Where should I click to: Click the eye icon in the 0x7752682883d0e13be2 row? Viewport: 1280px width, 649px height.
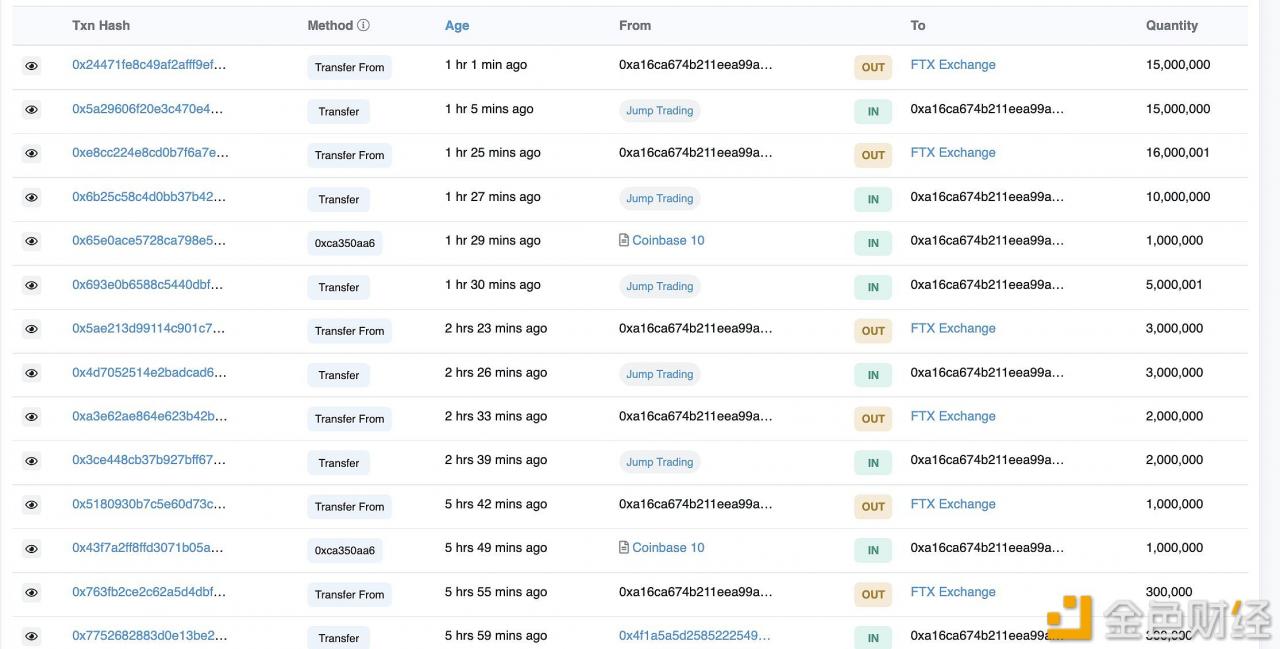point(31,637)
